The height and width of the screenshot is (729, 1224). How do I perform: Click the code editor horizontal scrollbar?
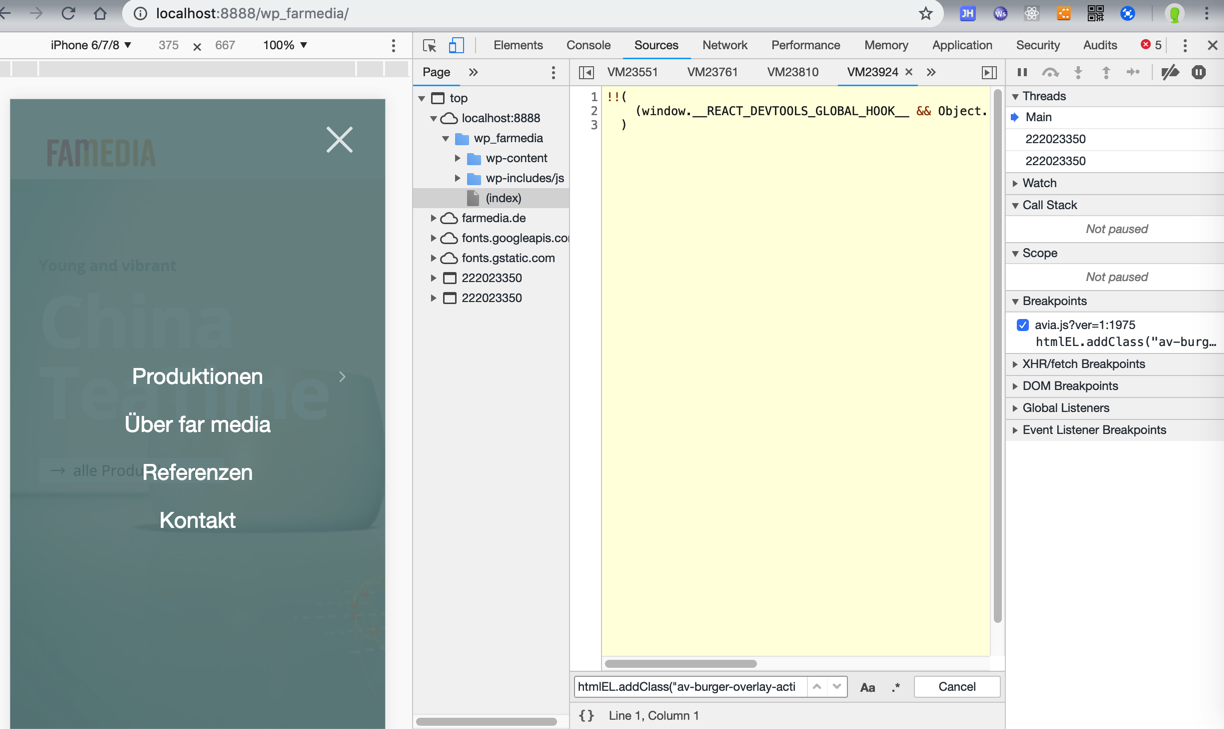(681, 663)
